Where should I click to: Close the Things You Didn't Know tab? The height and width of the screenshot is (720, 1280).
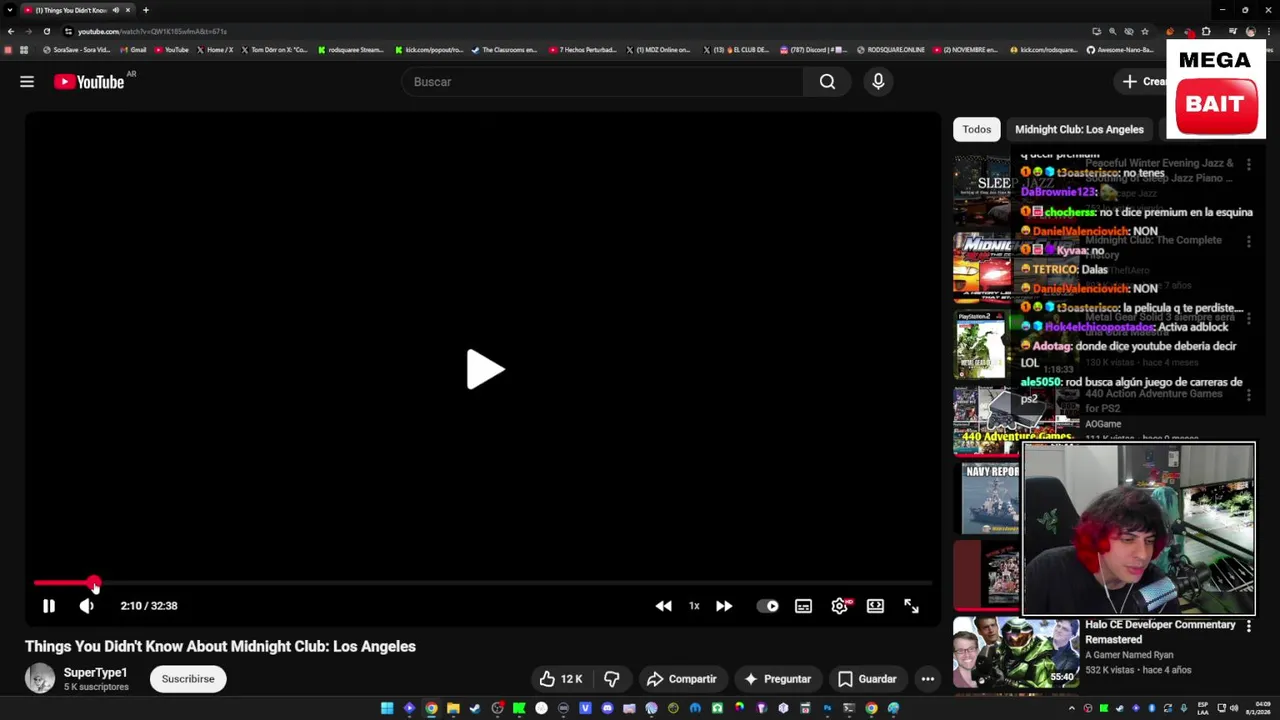128,10
